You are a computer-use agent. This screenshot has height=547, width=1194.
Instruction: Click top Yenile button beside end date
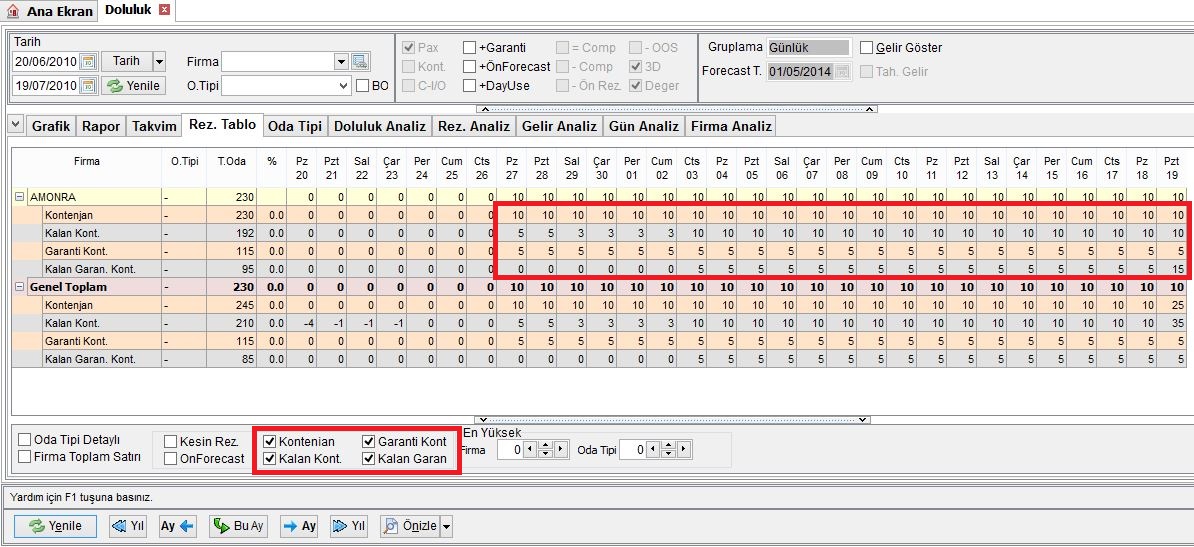coord(133,85)
